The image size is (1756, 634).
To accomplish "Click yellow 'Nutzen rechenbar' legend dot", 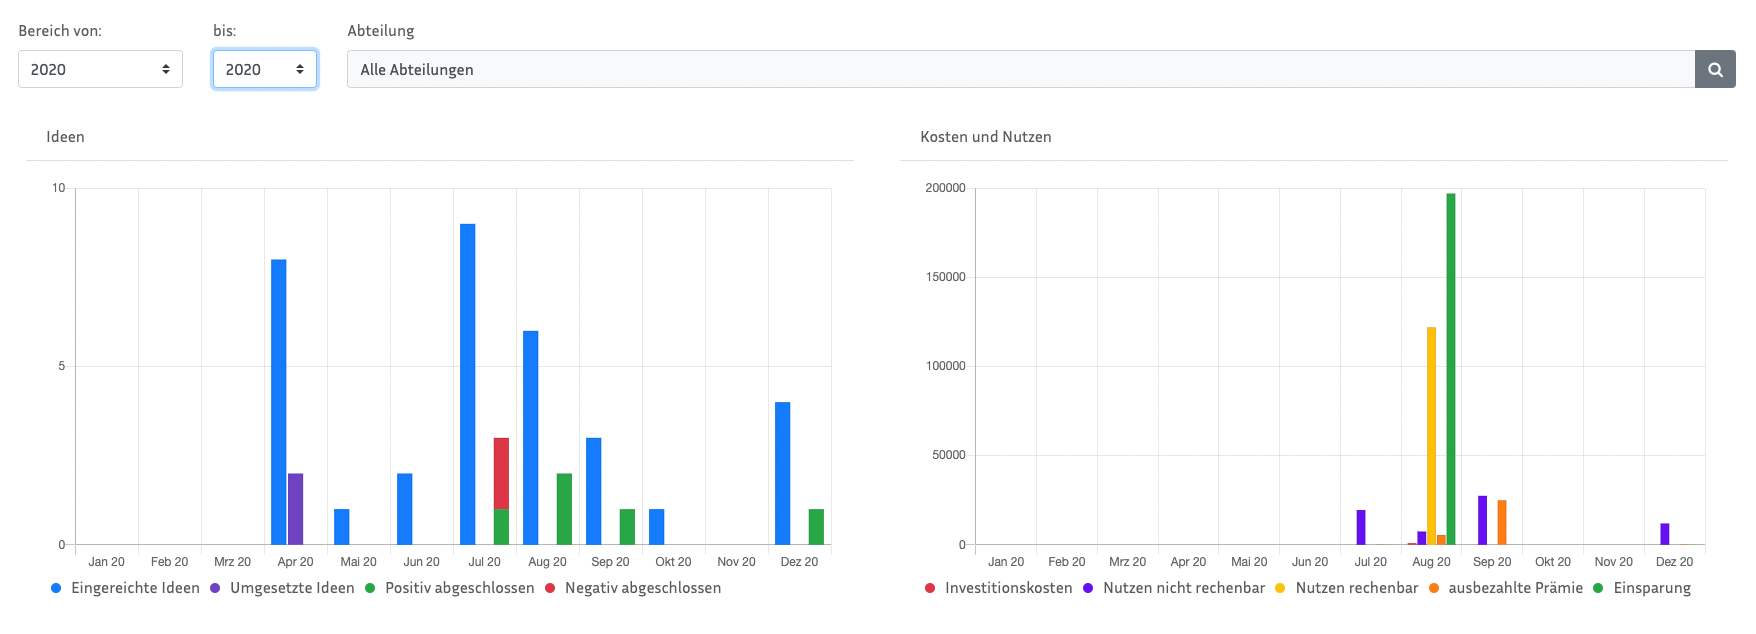I will tap(1280, 588).
